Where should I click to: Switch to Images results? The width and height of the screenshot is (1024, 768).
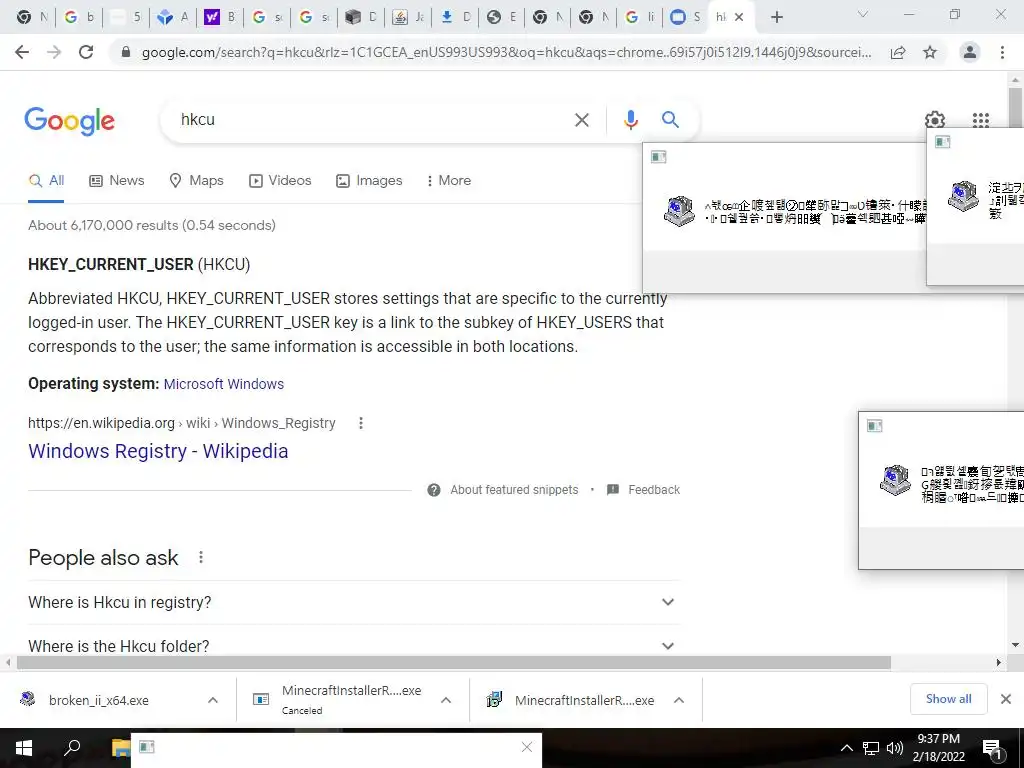369,180
